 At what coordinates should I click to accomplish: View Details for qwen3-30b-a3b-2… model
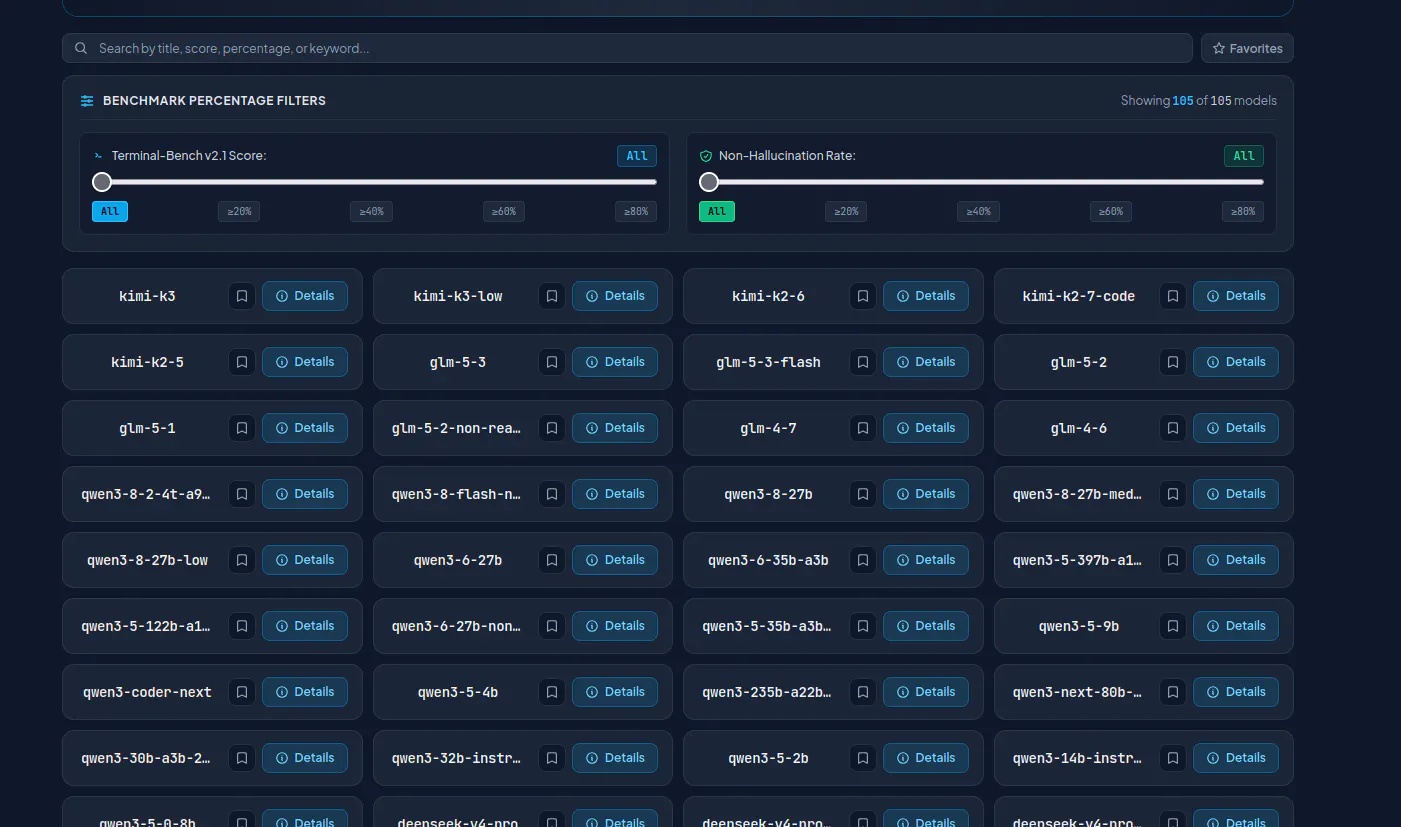pos(305,758)
